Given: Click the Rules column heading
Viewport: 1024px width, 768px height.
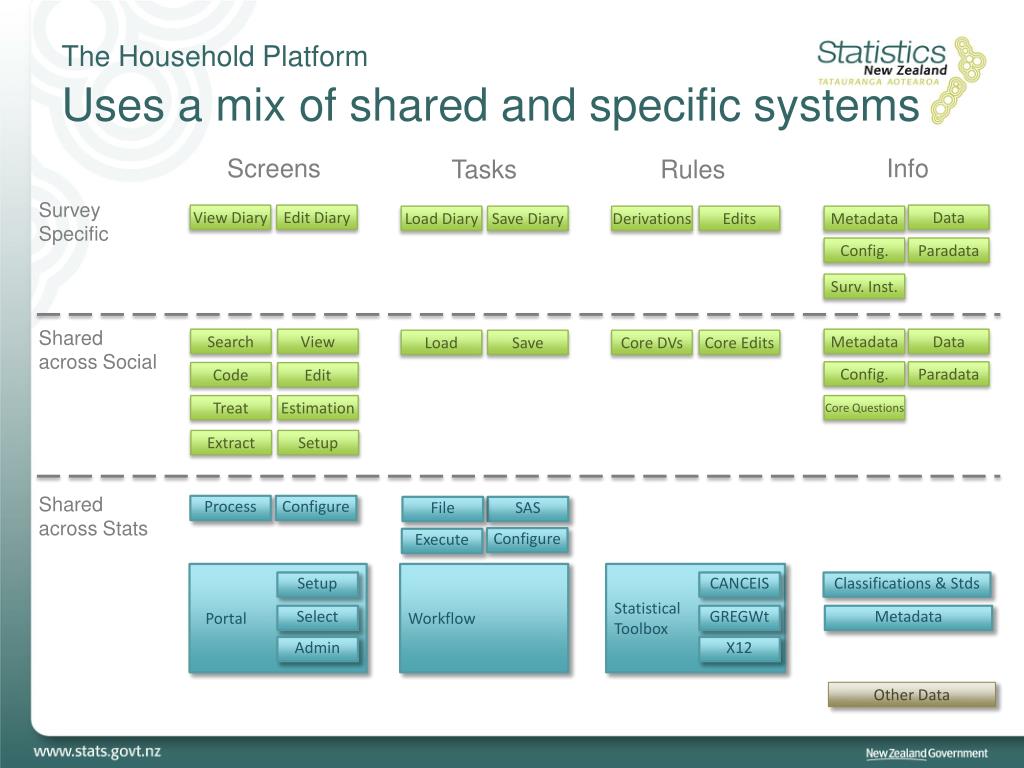Looking at the screenshot, I should [x=693, y=170].
